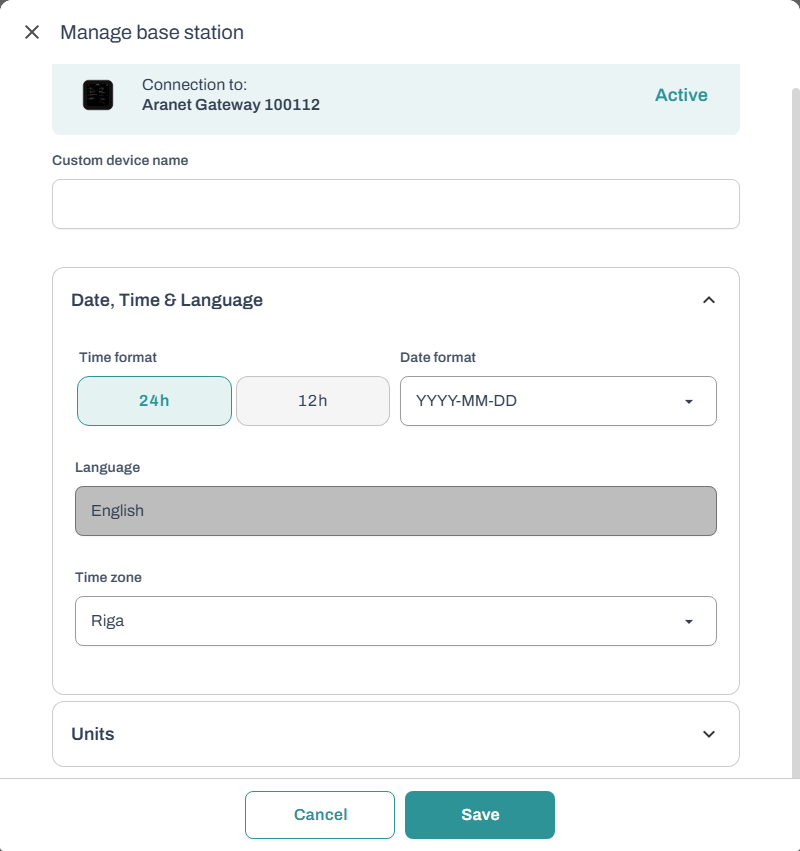
Task: Close the Manage base station dialog
Action: click(32, 32)
